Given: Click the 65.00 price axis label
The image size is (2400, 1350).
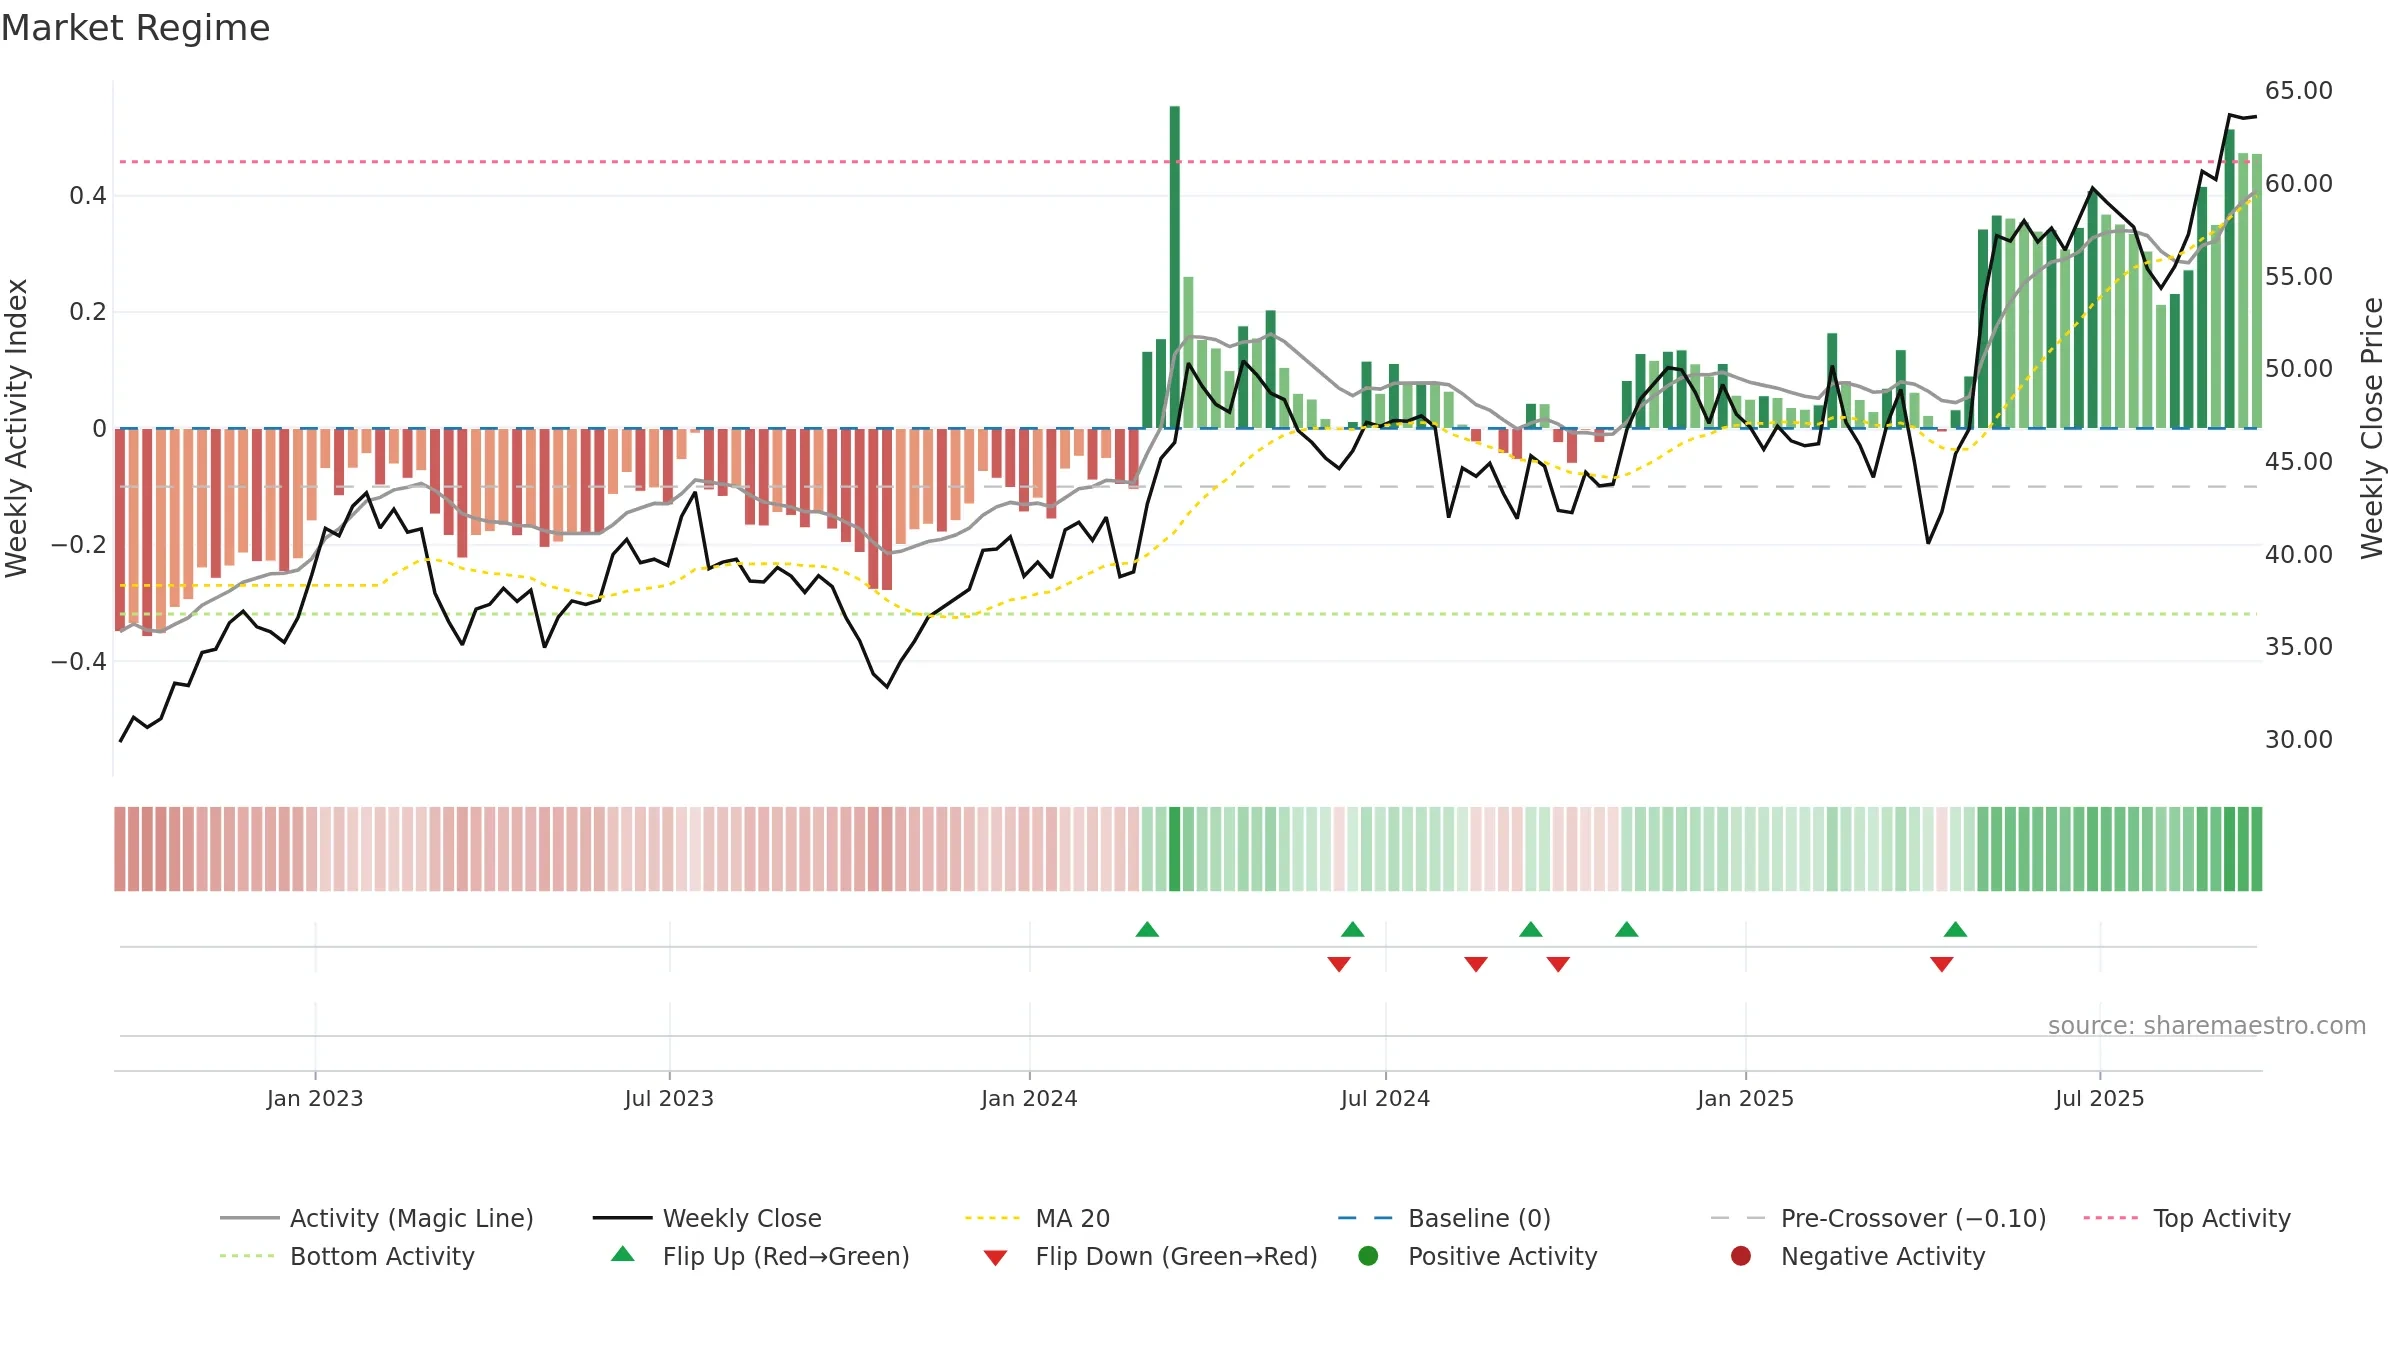Looking at the screenshot, I should click(2298, 91).
